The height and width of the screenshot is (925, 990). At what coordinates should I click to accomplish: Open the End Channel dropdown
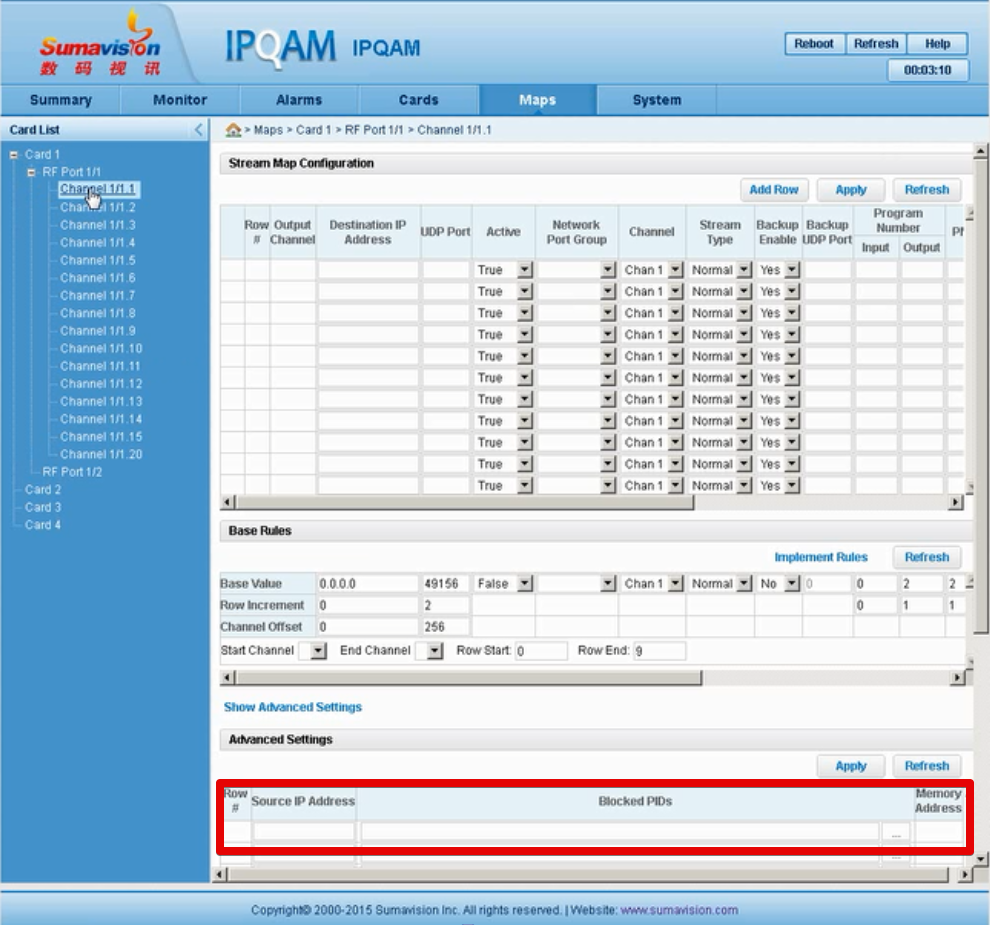(x=434, y=651)
